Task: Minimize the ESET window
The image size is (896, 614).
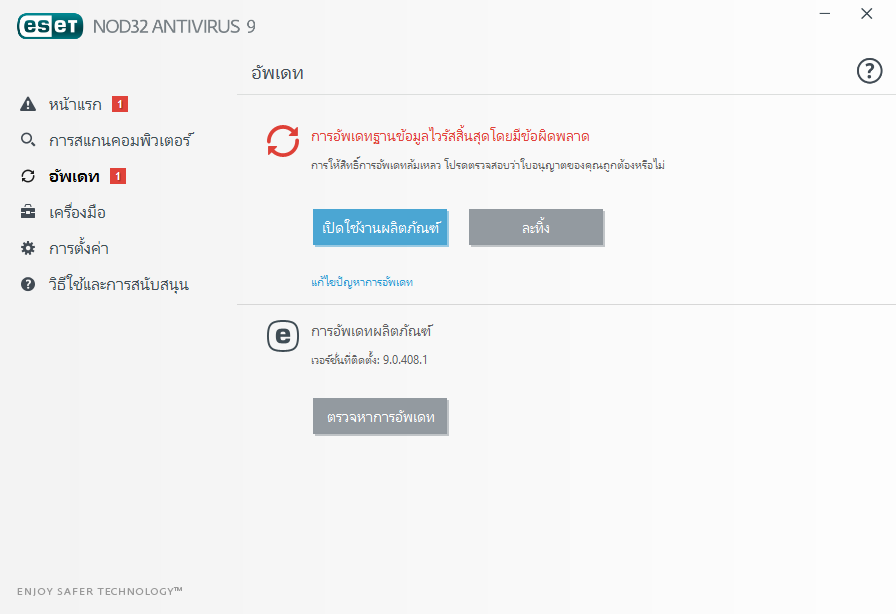Action: coord(825,14)
